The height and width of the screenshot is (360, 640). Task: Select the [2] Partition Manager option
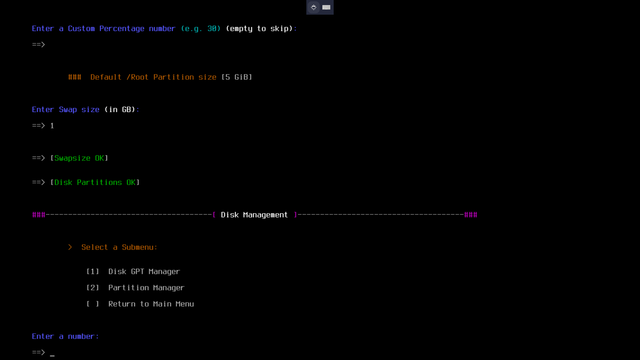tap(135, 288)
